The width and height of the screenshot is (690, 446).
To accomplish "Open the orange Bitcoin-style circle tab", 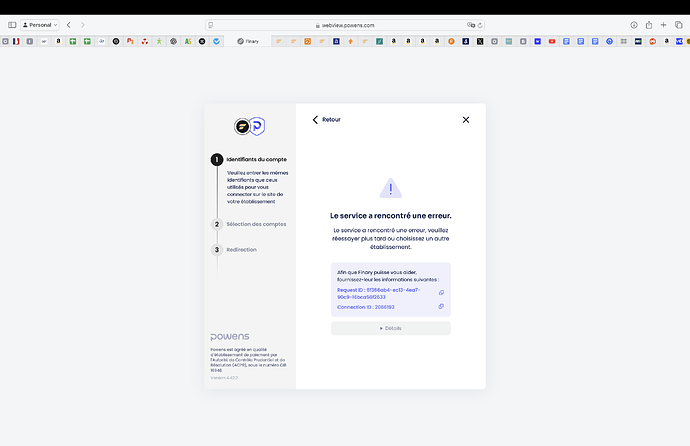I will [x=451, y=41].
